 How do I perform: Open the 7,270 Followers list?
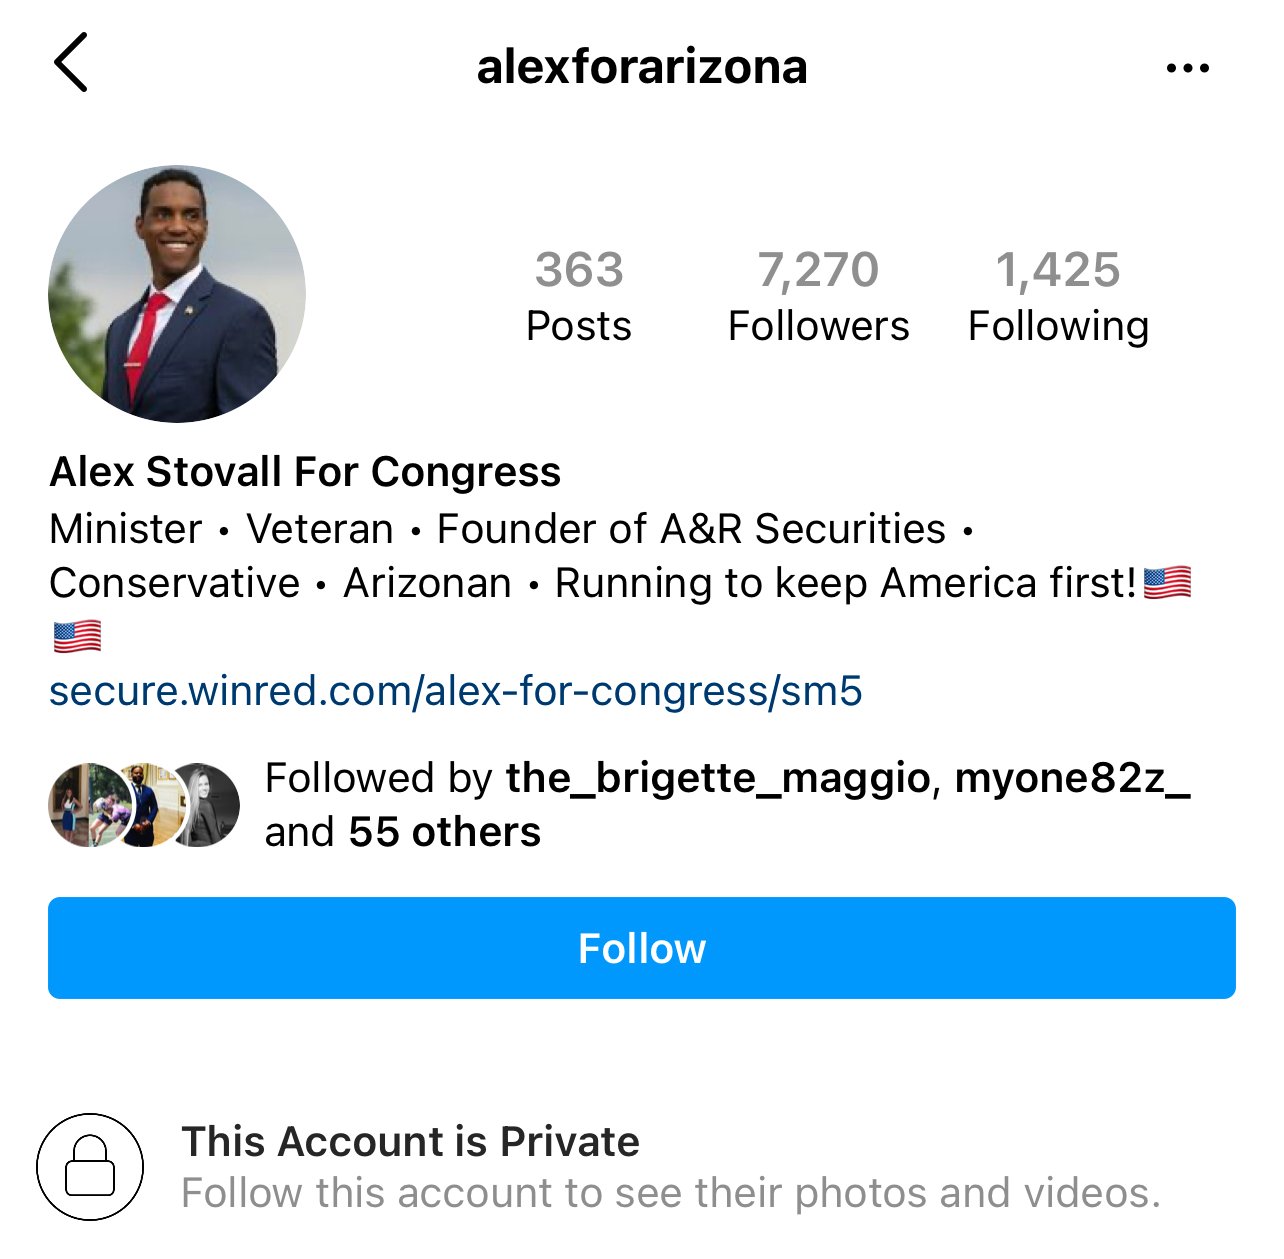tap(818, 297)
